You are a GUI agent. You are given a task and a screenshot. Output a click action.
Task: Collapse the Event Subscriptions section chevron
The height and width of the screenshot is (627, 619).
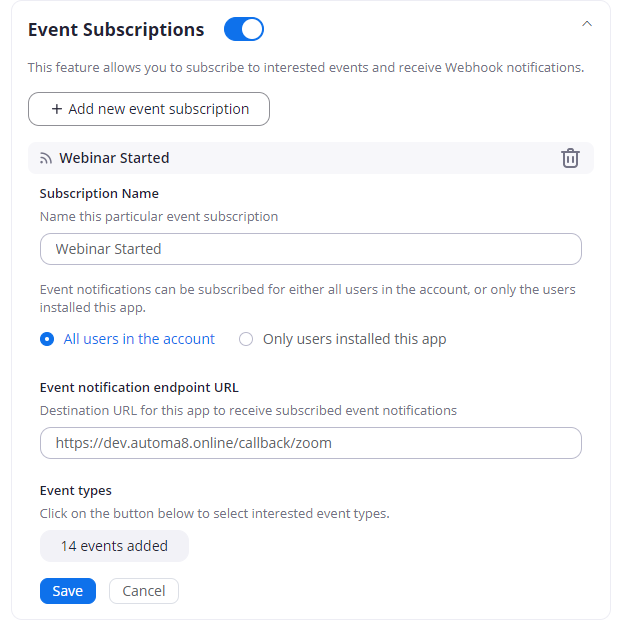[587, 23]
